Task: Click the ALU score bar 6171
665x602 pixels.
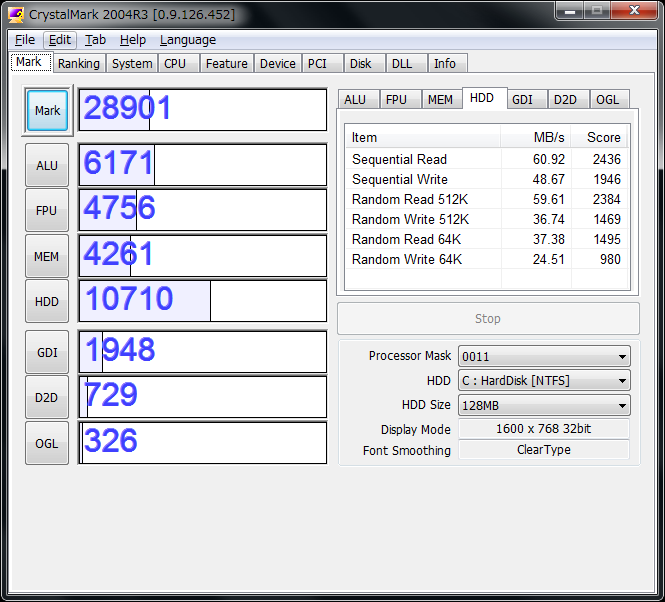Action: pyautogui.click(x=203, y=165)
